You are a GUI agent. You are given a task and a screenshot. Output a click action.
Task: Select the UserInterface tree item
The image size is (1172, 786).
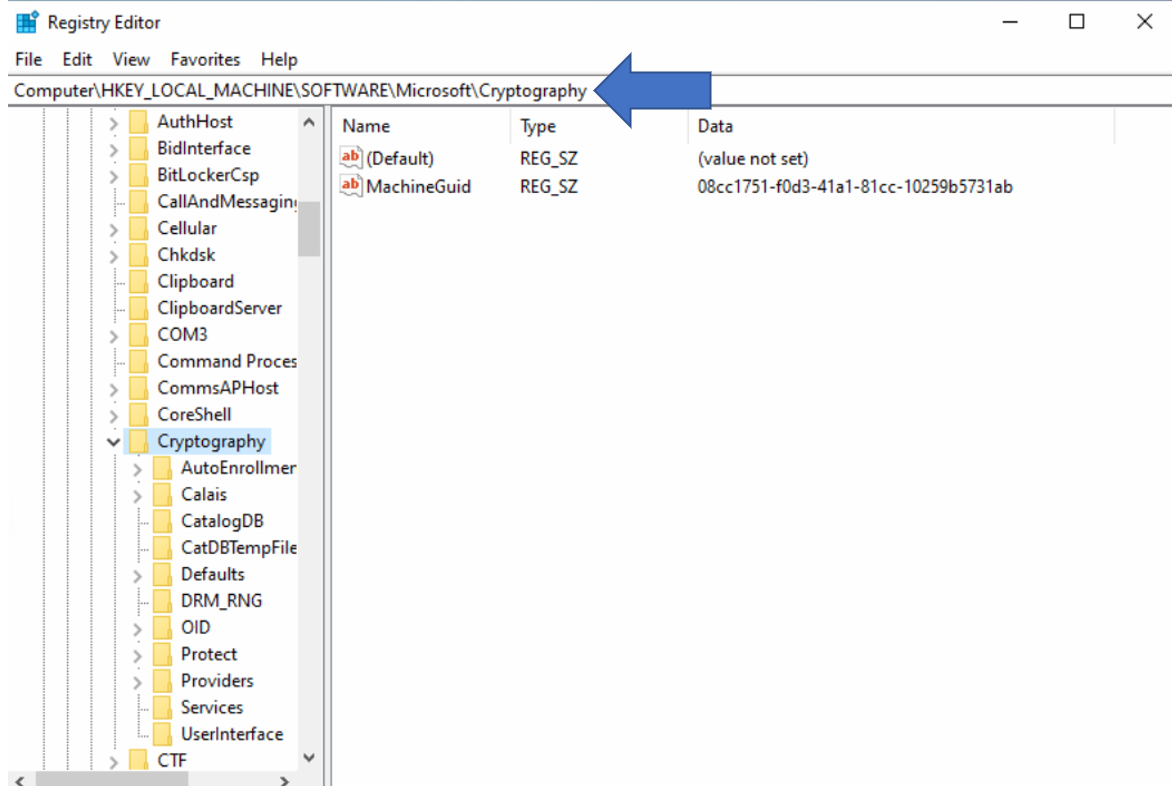pyautogui.click(x=232, y=734)
